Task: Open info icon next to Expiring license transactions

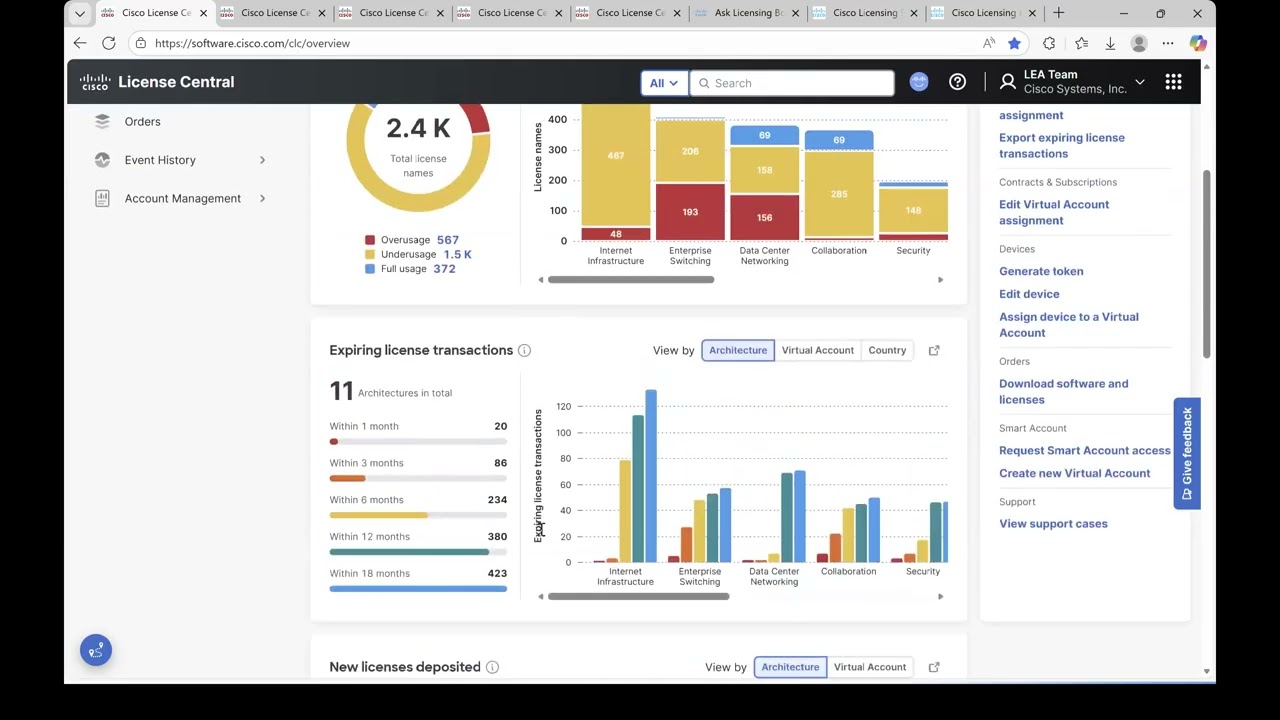Action: click(x=524, y=350)
